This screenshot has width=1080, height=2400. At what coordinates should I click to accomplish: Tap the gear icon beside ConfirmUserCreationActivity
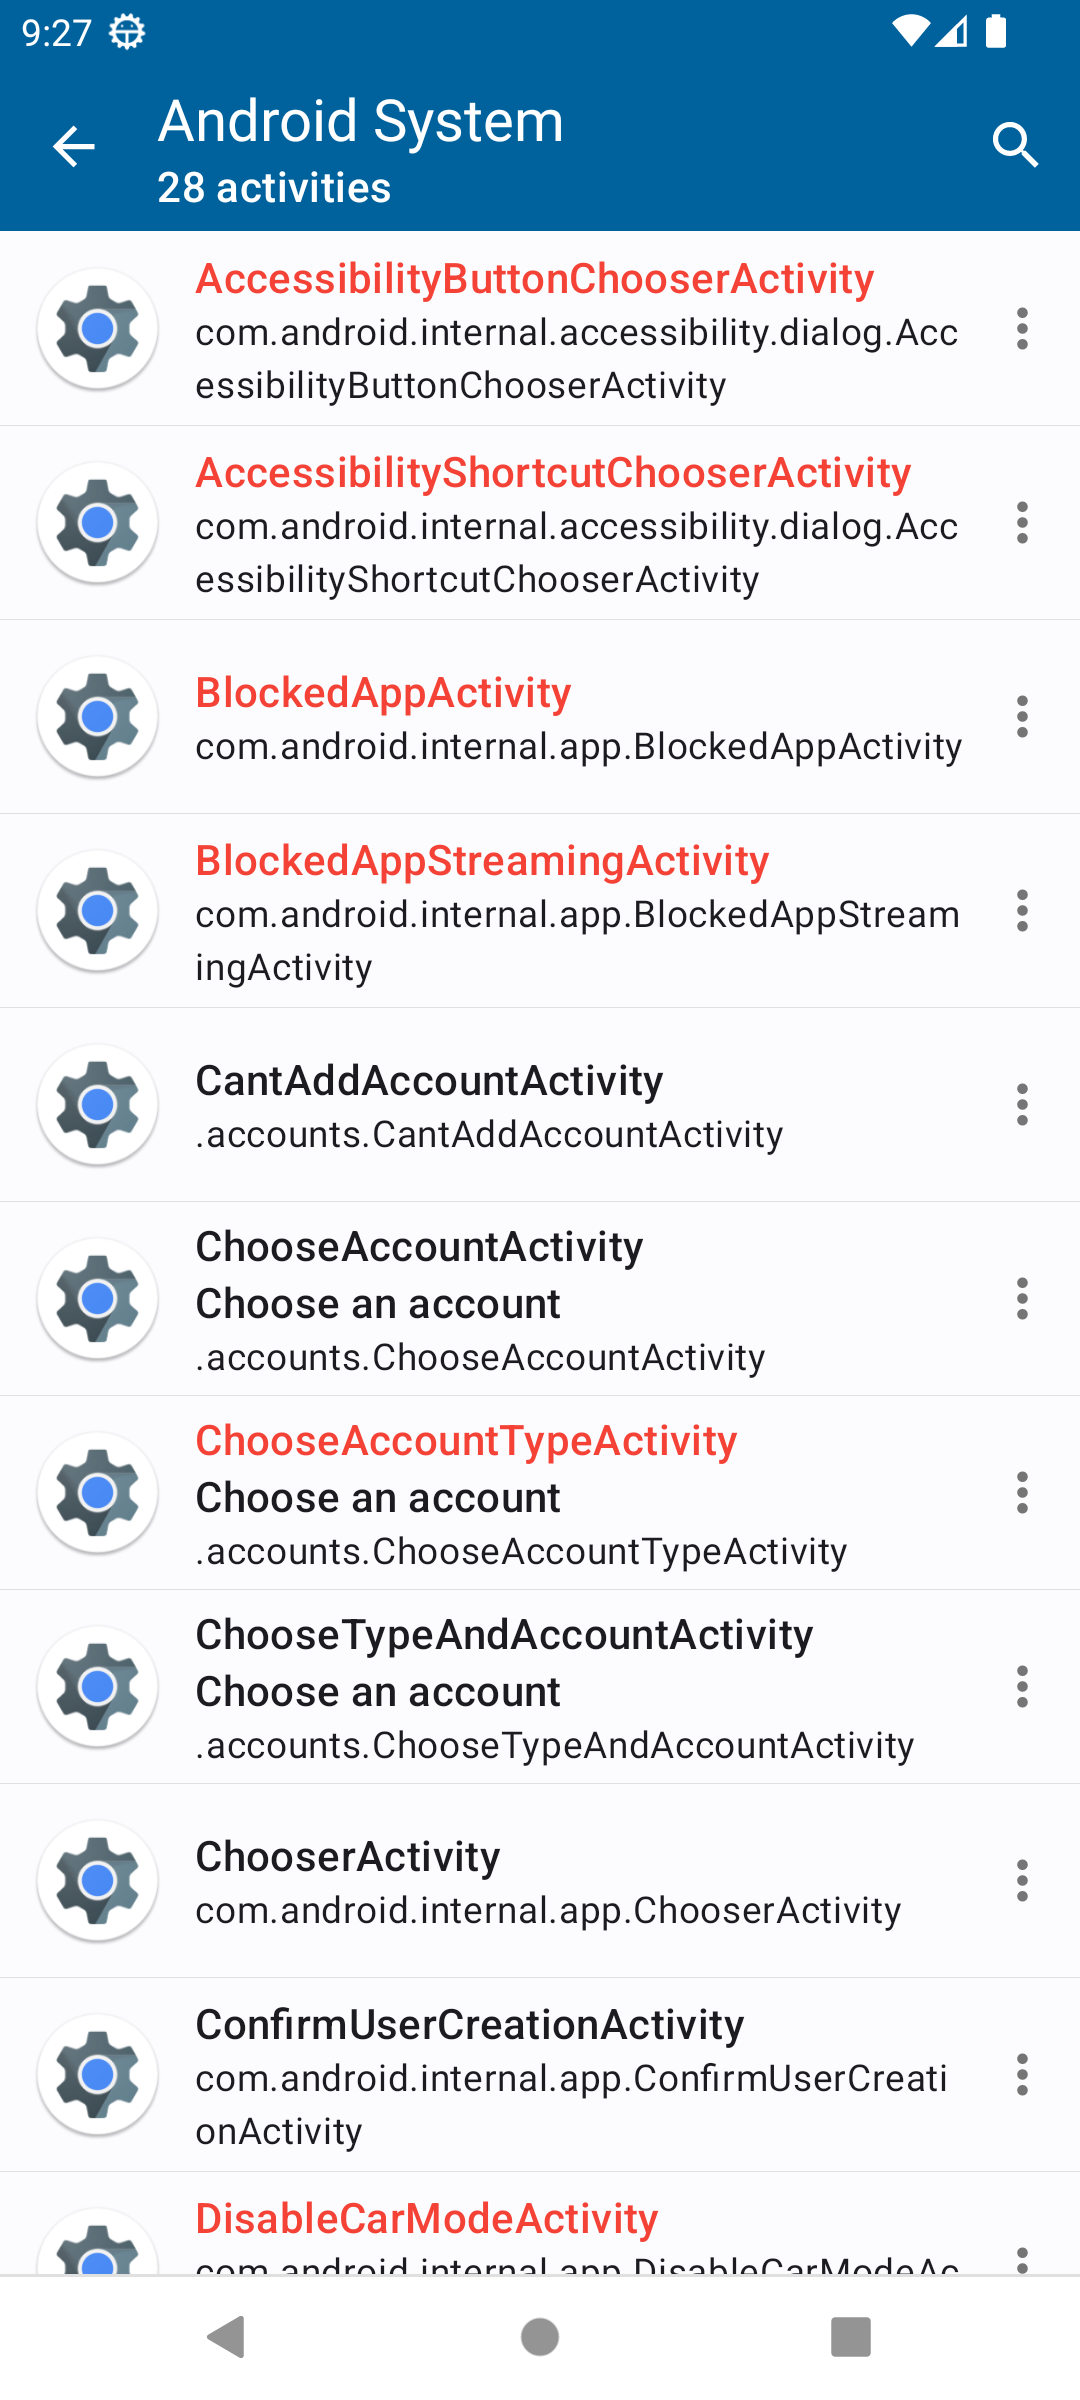coord(98,2075)
